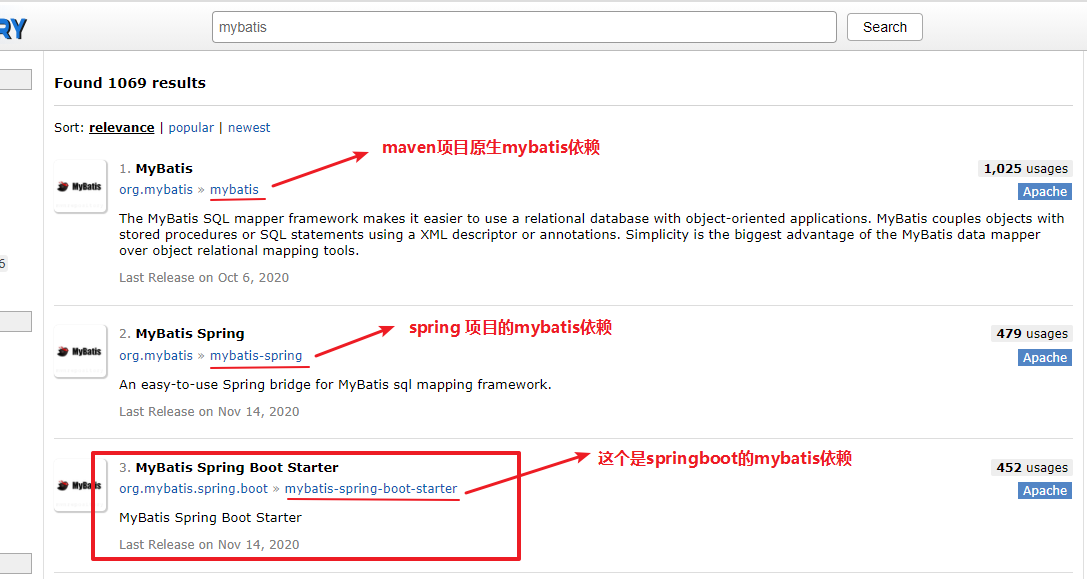The width and height of the screenshot is (1087, 579).
Task: Sort results by relevance
Action: point(121,127)
